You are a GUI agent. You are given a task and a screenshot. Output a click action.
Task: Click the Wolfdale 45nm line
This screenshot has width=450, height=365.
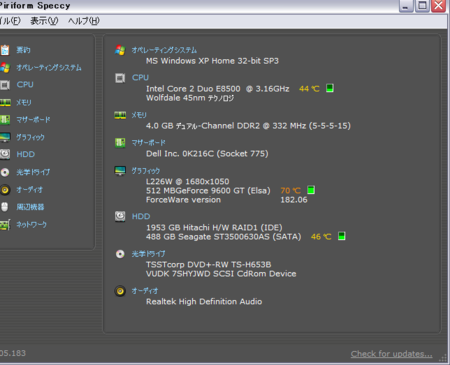coord(190,98)
